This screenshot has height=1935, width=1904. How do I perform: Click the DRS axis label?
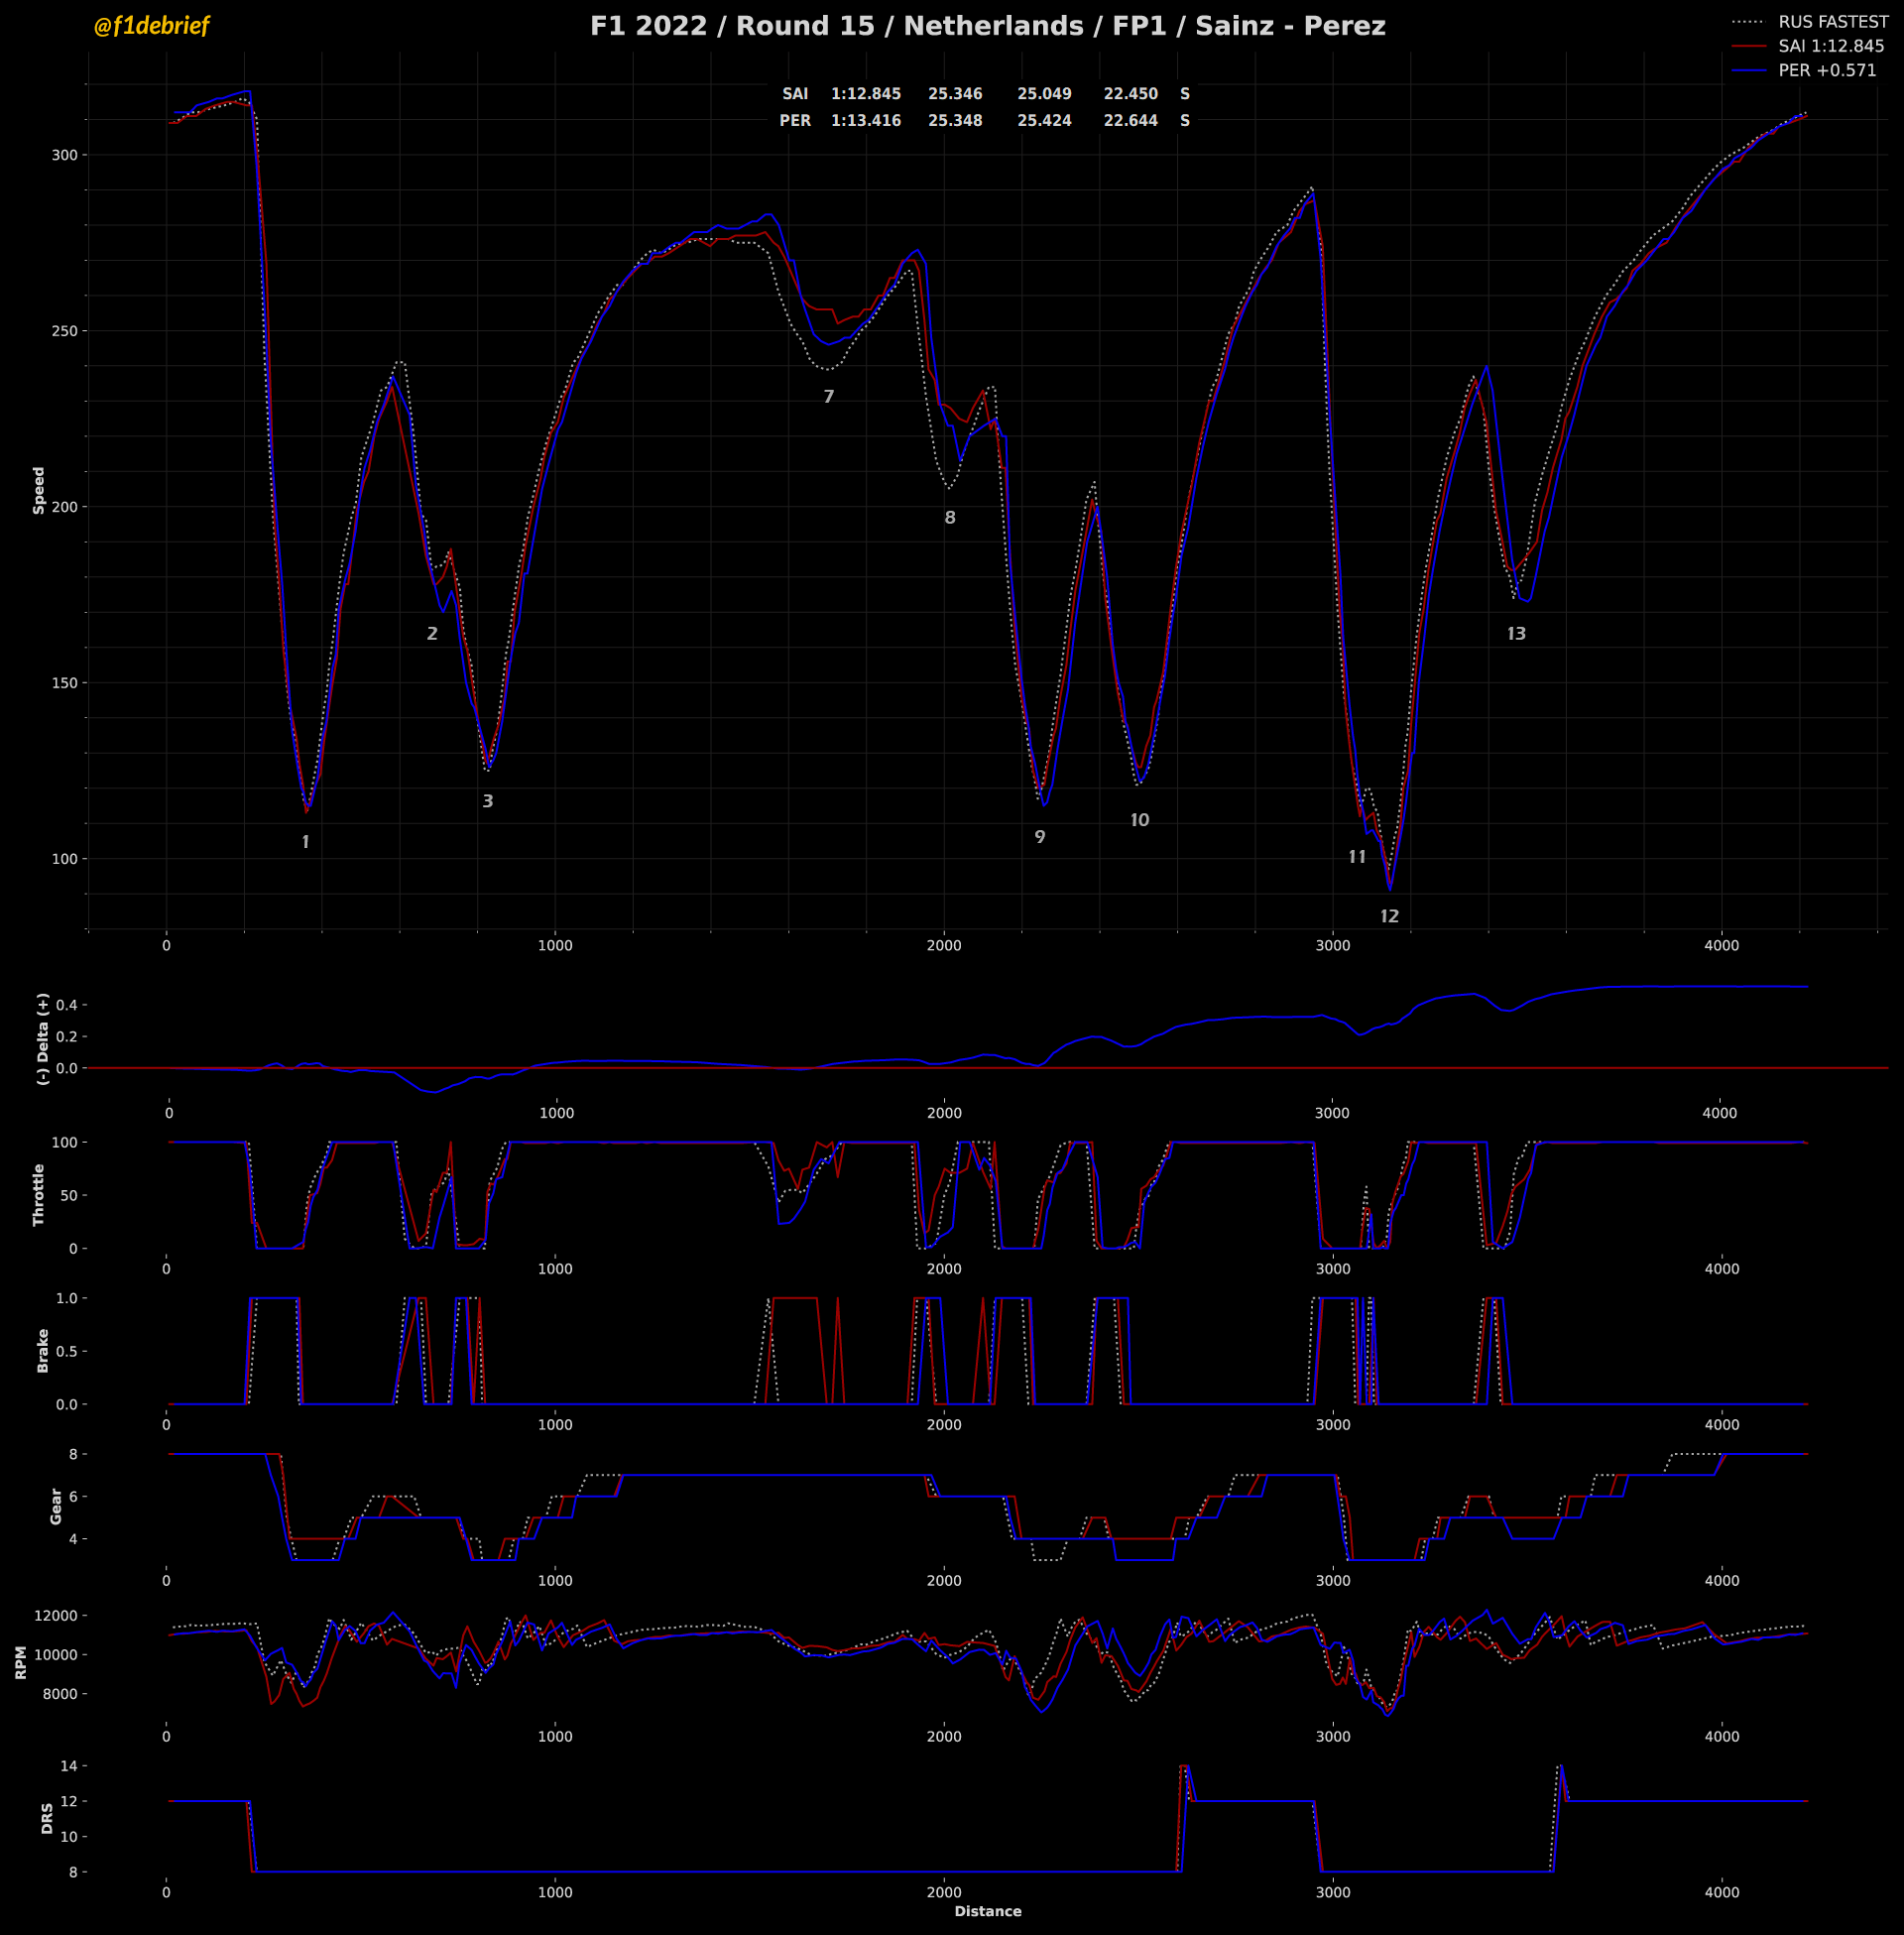(x=47, y=1818)
